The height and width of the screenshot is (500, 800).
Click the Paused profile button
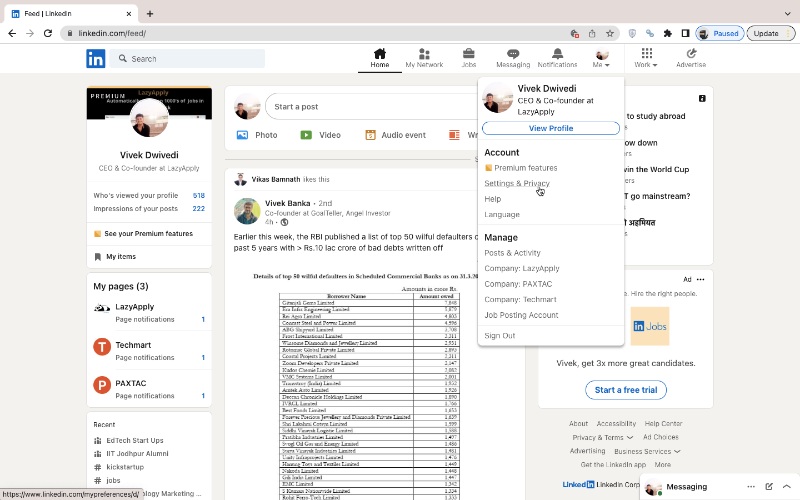pyautogui.click(x=720, y=34)
